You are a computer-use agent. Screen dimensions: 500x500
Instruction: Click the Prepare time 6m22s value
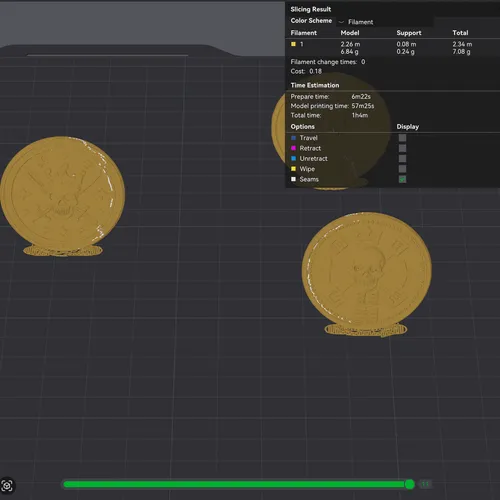pos(361,97)
